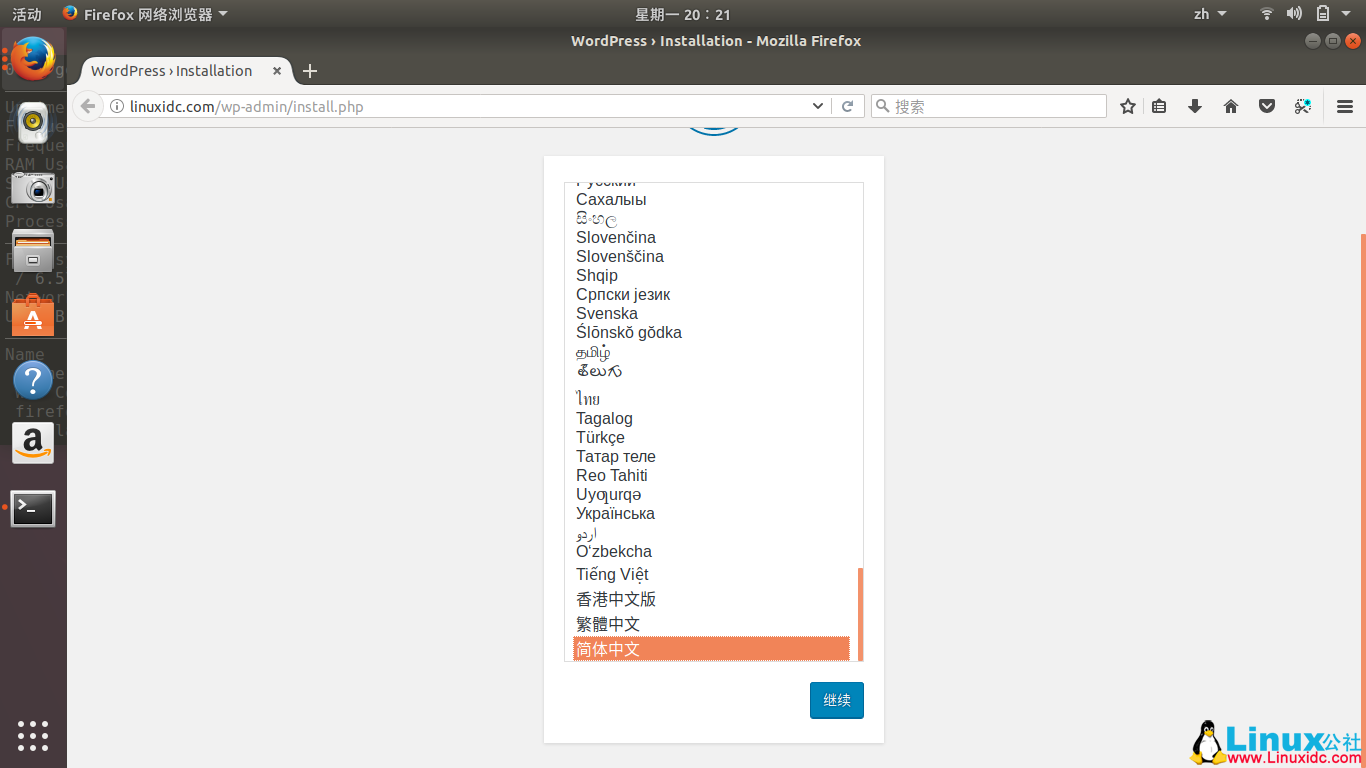
Task: Show bookmarks with the clipboard toolbar icon
Action: click(x=1159, y=106)
